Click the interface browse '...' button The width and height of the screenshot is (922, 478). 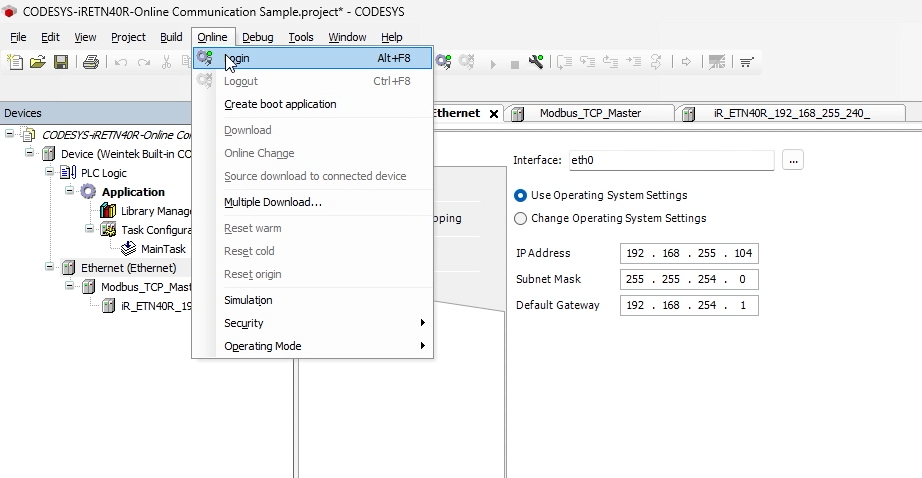pos(793,160)
